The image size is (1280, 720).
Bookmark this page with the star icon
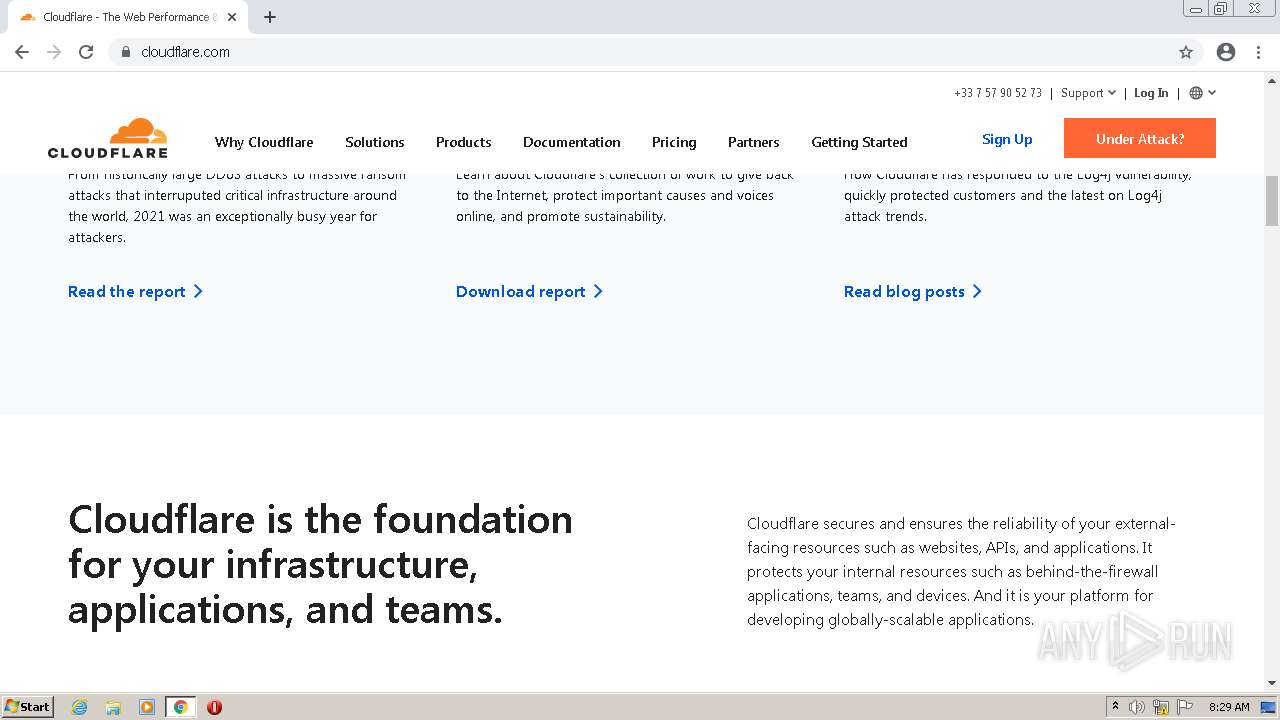tap(1186, 52)
